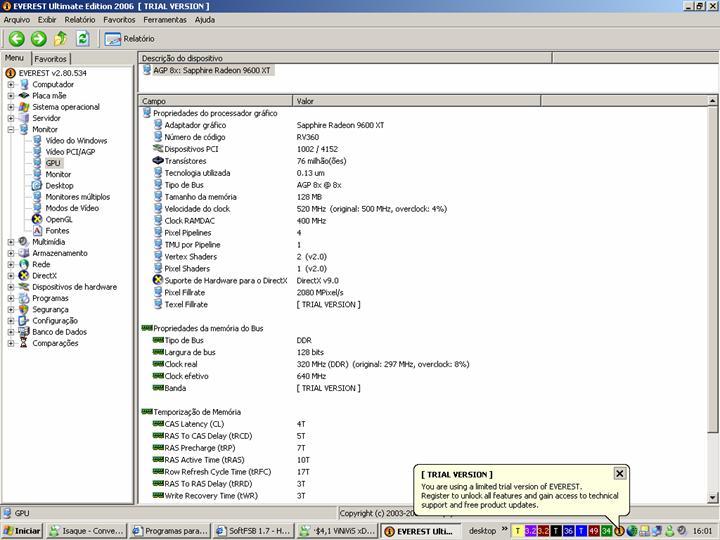The height and width of the screenshot is (540, 720).
Task: Click the Comparações hourglass icon
Action: tap(24, 343)
